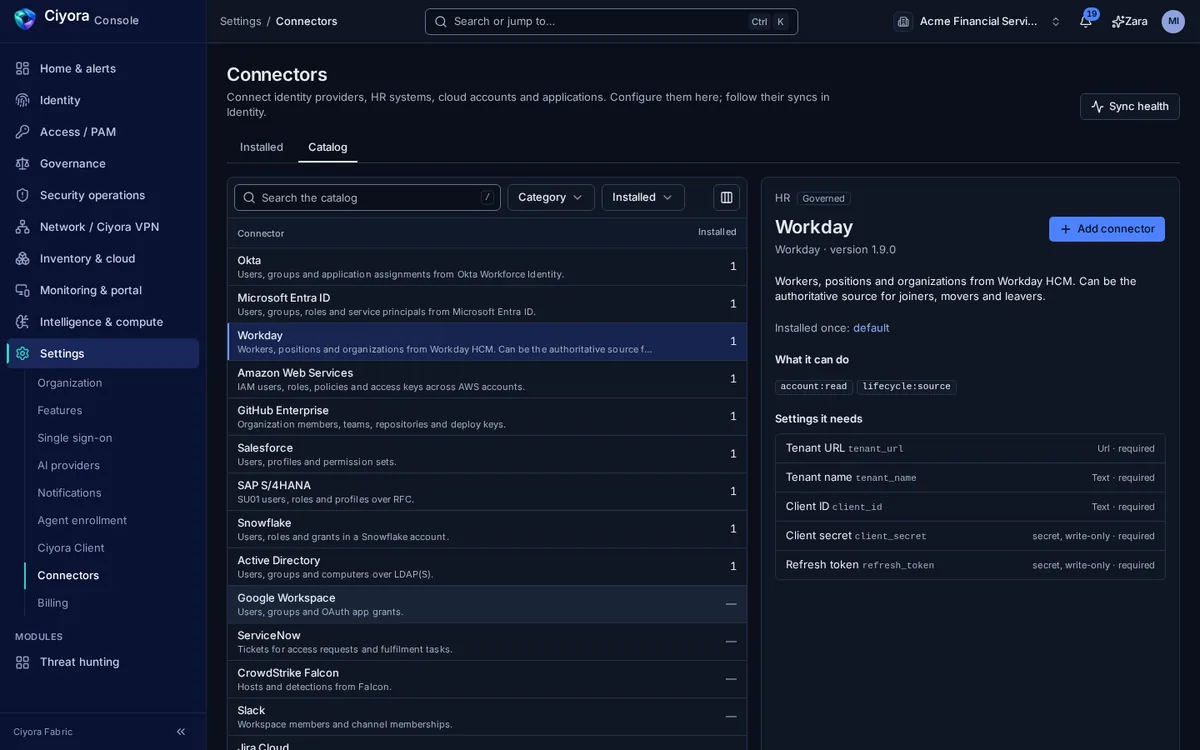
Task: Click the Access / PAM key icon
Action: (x=22, y=132)
